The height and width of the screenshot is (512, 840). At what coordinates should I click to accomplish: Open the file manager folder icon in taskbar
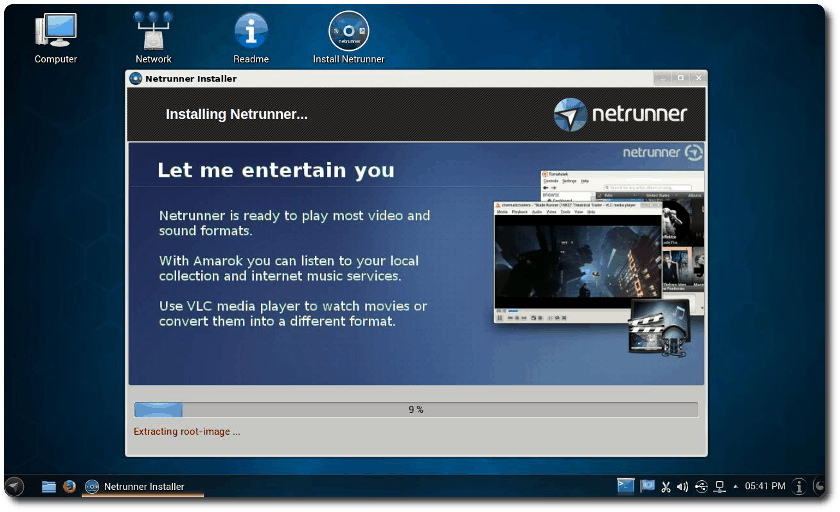tap(49, 486)
